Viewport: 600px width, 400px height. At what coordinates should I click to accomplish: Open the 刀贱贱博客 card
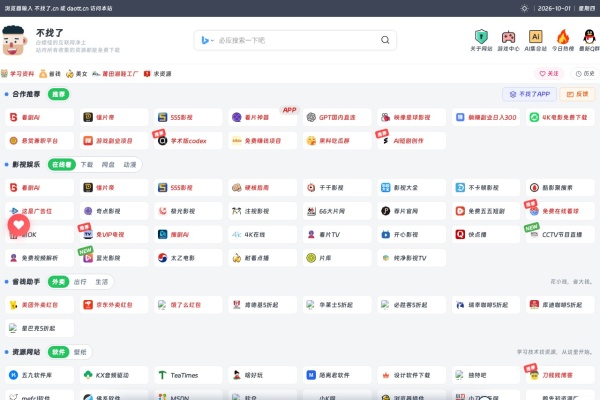(x=560, y=375)
